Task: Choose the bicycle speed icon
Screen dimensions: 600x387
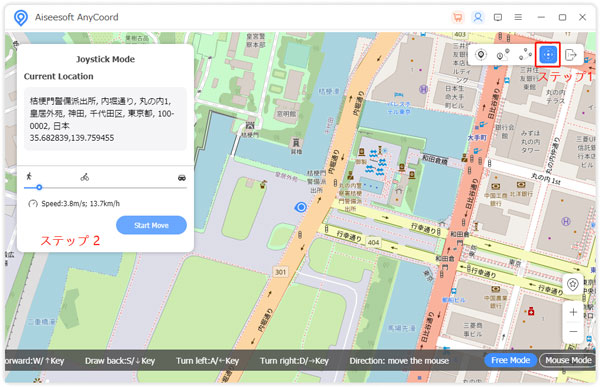Action: coord(85,177)
